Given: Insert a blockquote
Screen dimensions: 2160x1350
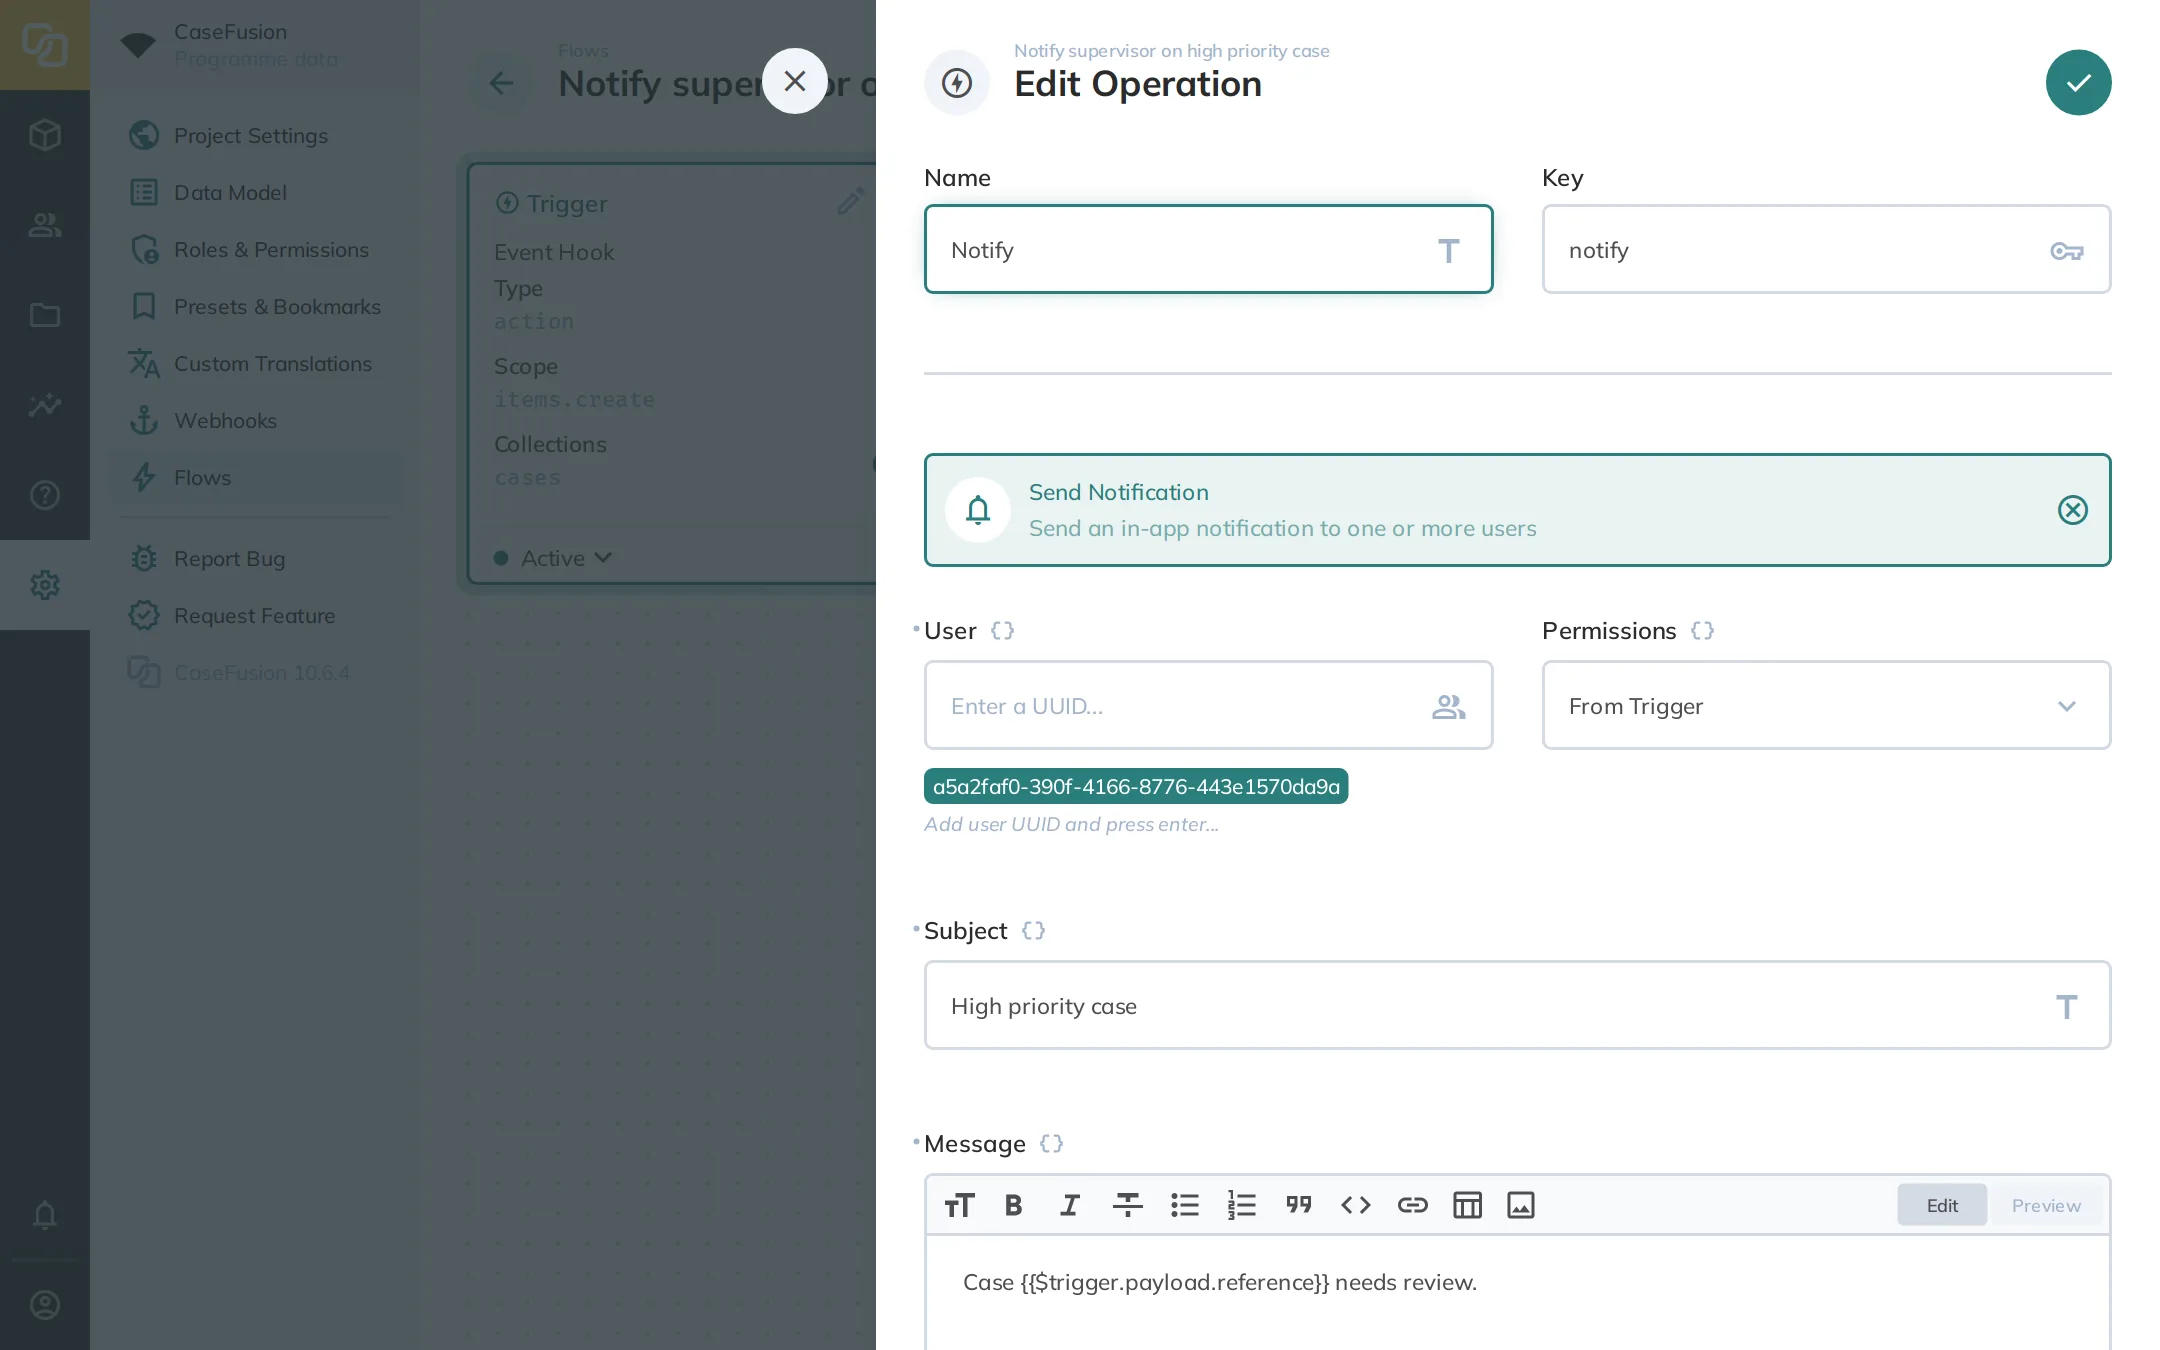Looking at the screenshot, I should point(1298,1205).
